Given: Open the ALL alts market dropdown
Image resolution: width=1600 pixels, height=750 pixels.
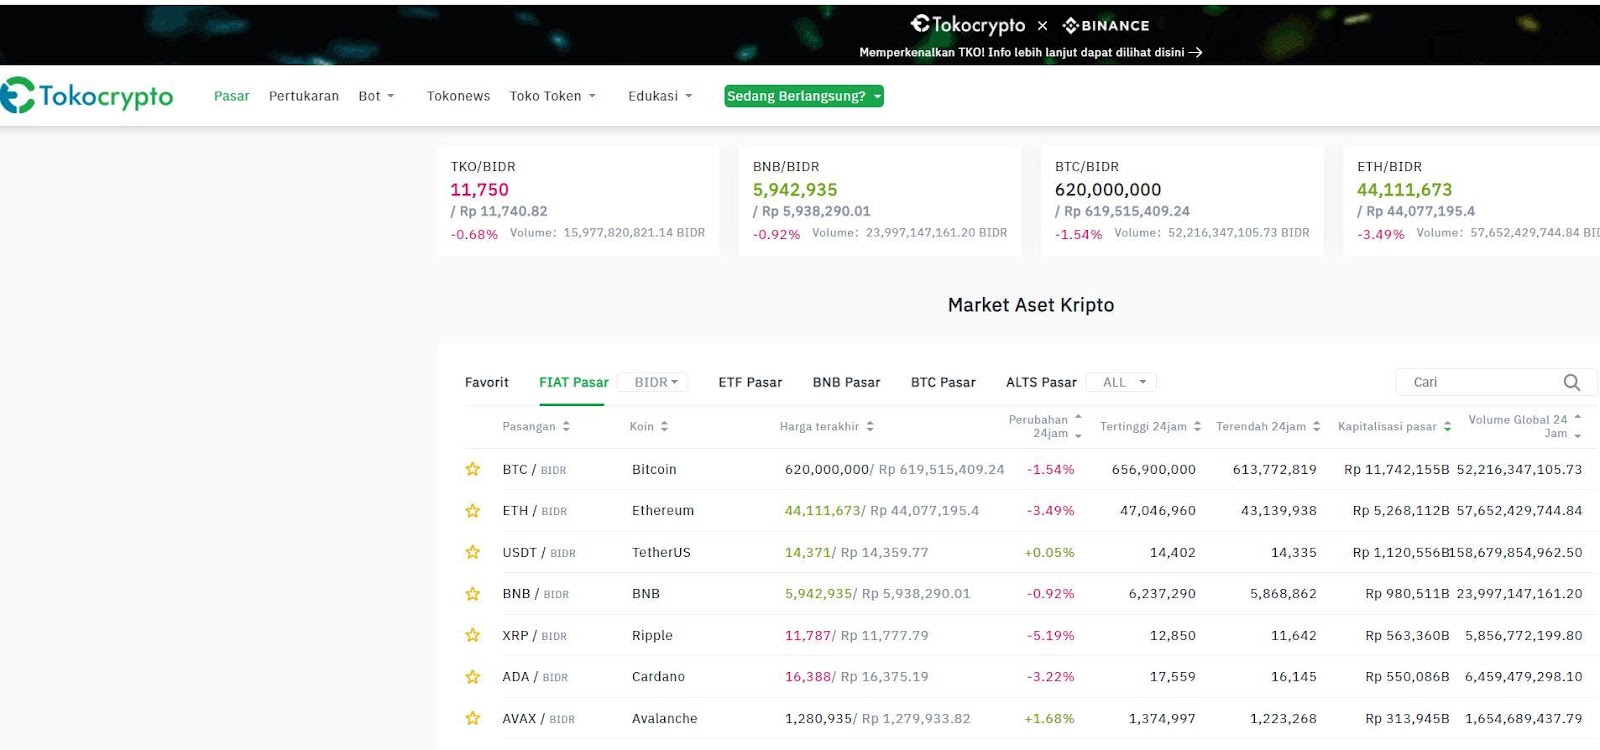Looking at the screenshot, I should tap(1122, 382).
